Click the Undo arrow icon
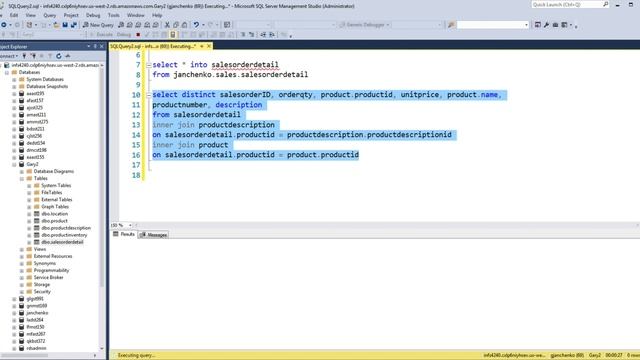Image resolution: width=640 pixels, height=360 pixels. click(x=196, y=25)
